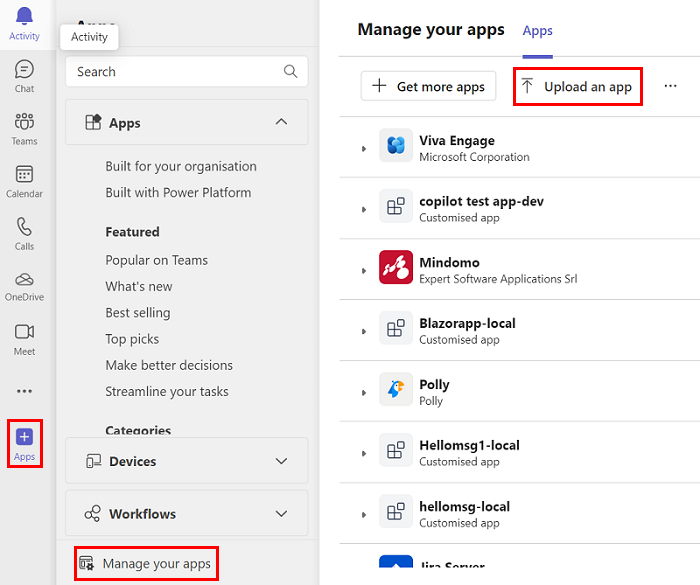Open the Activity bell icon
The height and width of the screenshot is (585, 700).
(x=24, y=17)
